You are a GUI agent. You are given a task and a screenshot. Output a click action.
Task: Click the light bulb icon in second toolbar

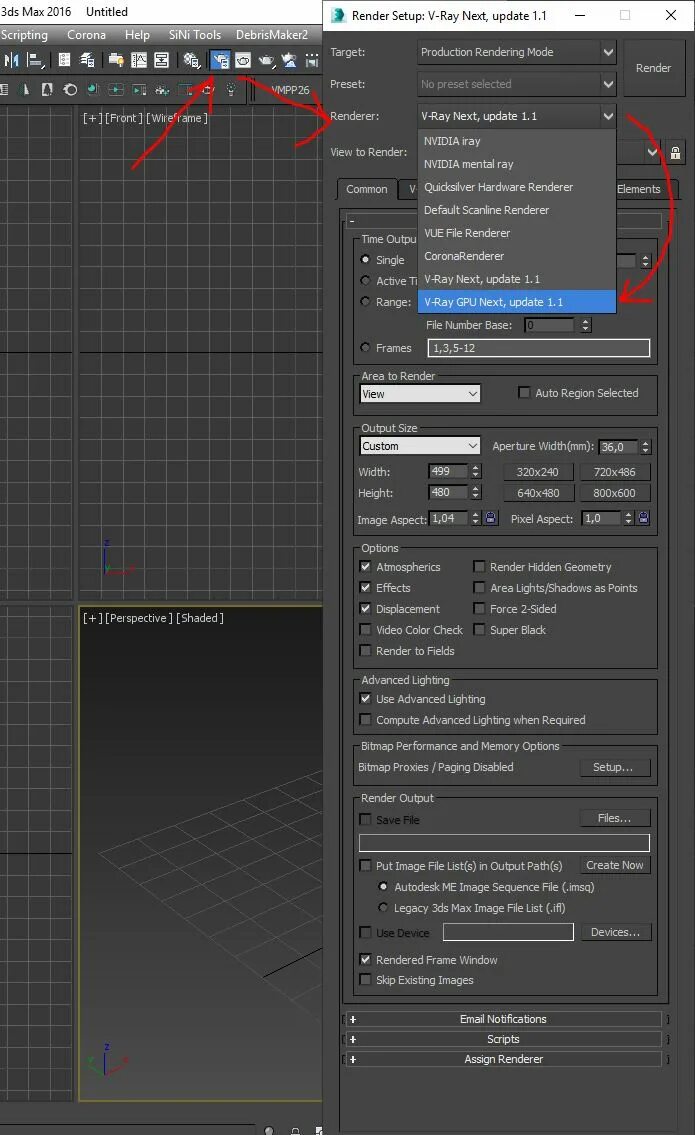[x=231, y=90]
